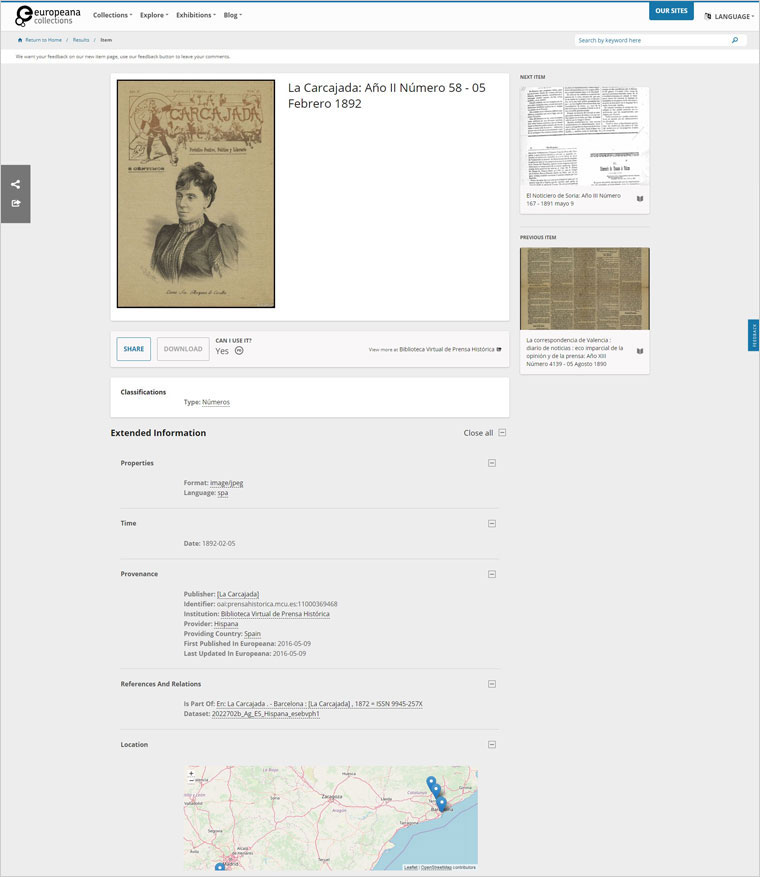Open the Blog menu

(x=233, y=15)
